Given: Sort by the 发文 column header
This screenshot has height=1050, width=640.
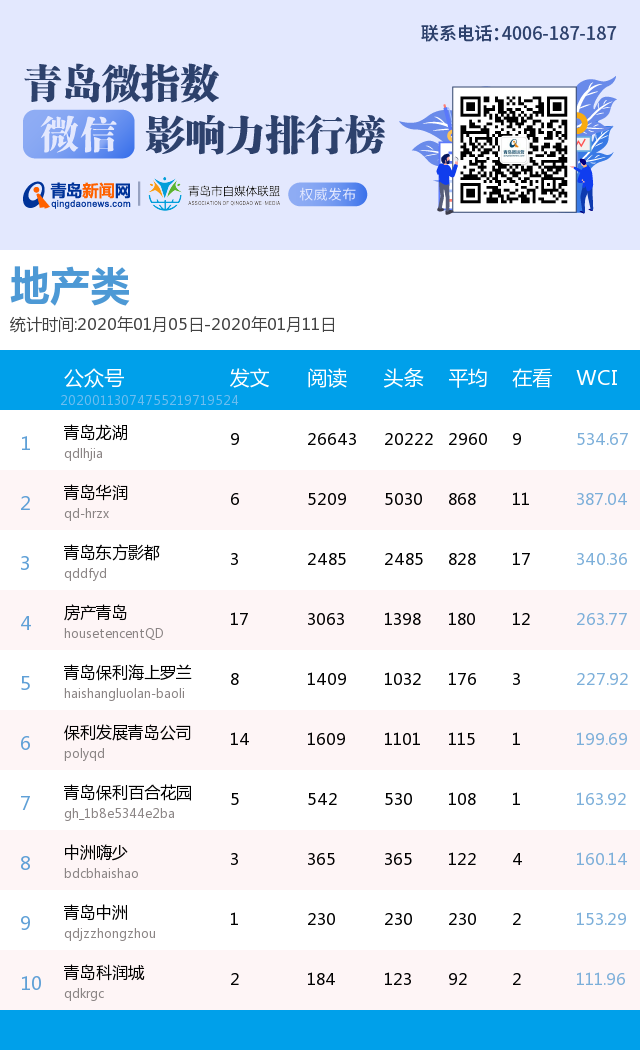Looking at the screenshot, I should click(x=249, y=378).
